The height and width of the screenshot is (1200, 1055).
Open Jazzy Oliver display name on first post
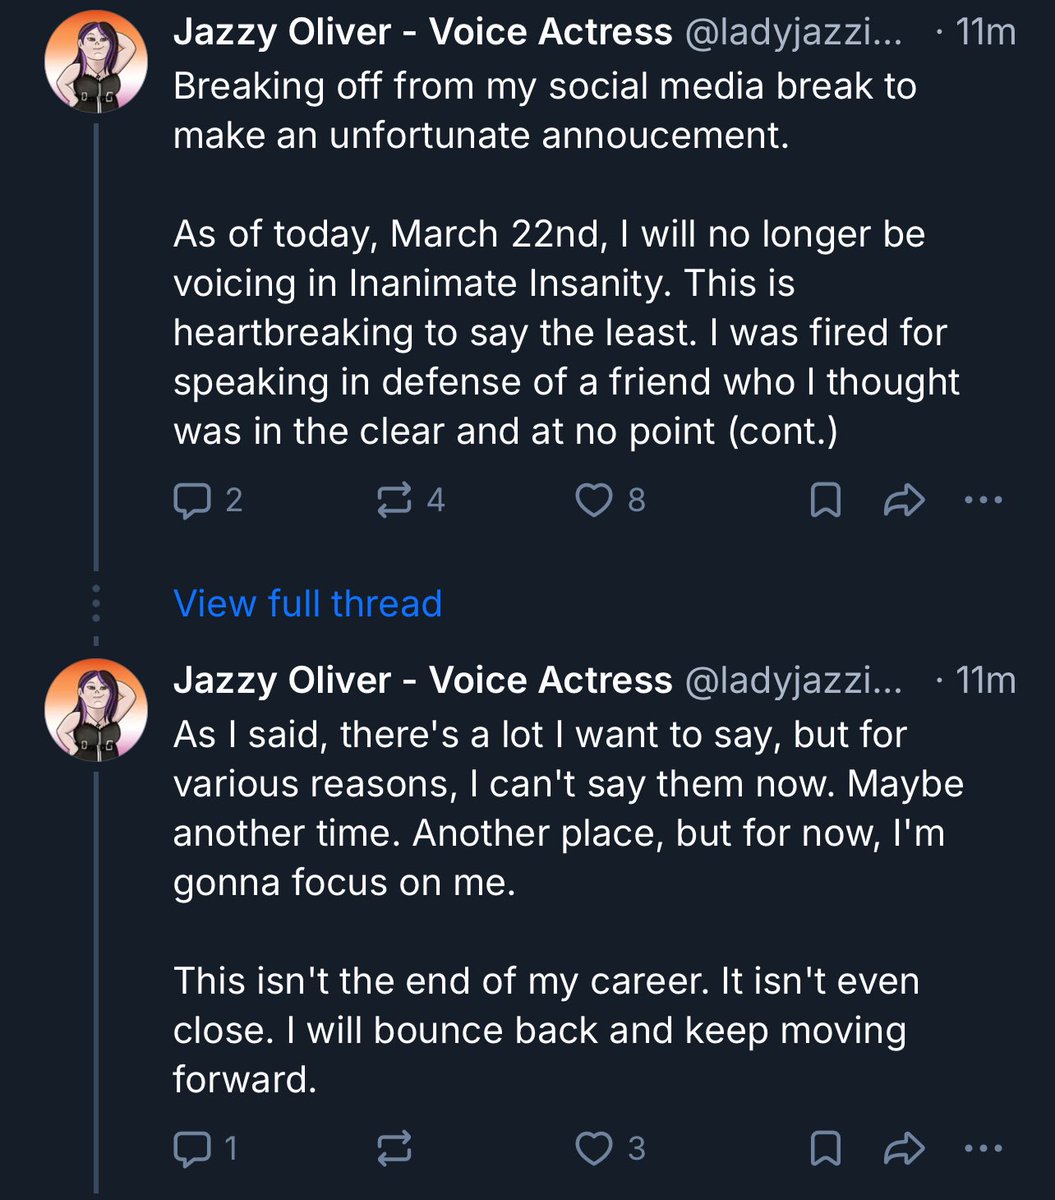[x=422, y=33]
